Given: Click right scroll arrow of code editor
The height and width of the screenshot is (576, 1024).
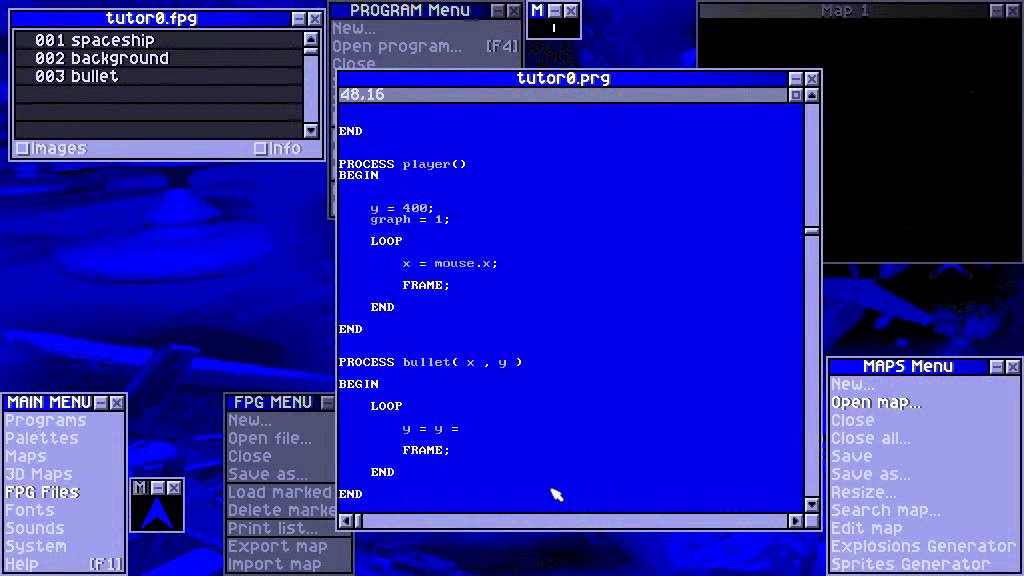Looking at the screenshot, I should coord(795,521).
